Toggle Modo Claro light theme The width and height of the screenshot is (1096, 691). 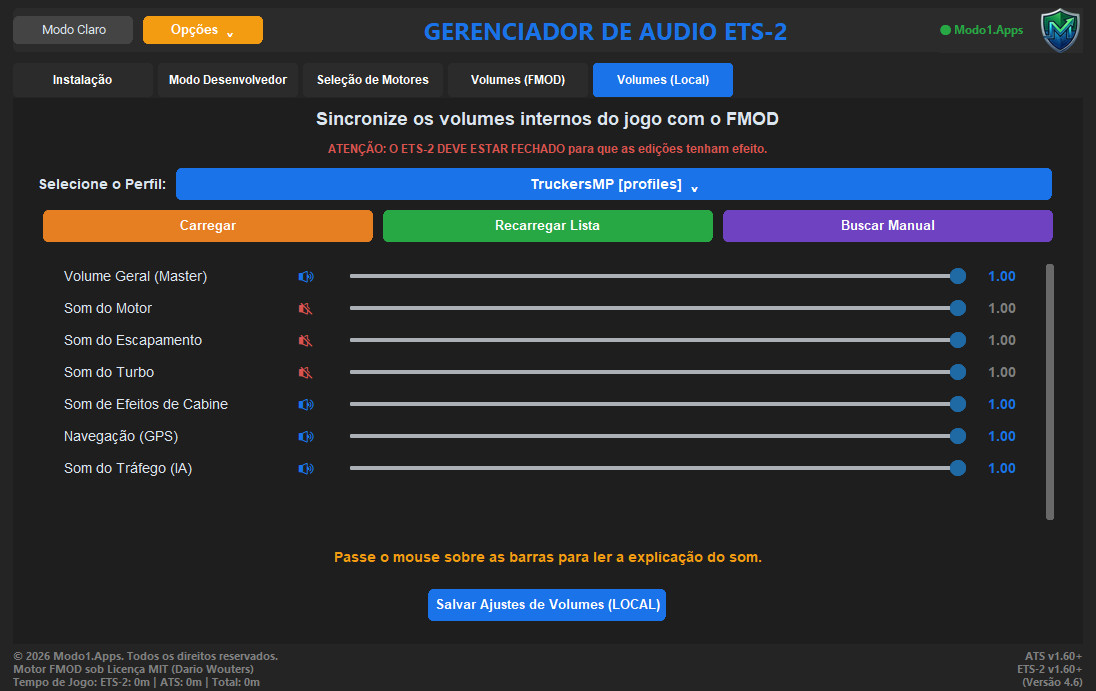click(73, 30)
